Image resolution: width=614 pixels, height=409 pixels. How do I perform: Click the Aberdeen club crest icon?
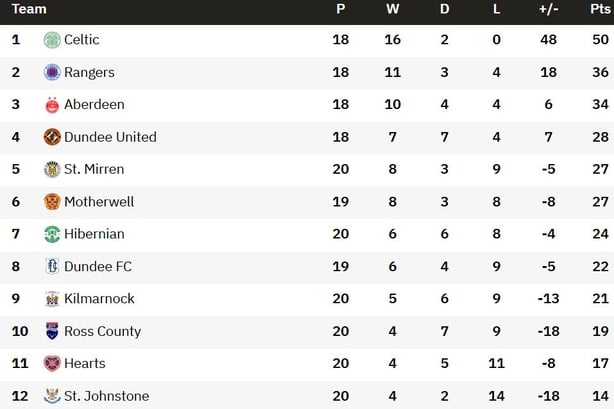coord(52,105)
